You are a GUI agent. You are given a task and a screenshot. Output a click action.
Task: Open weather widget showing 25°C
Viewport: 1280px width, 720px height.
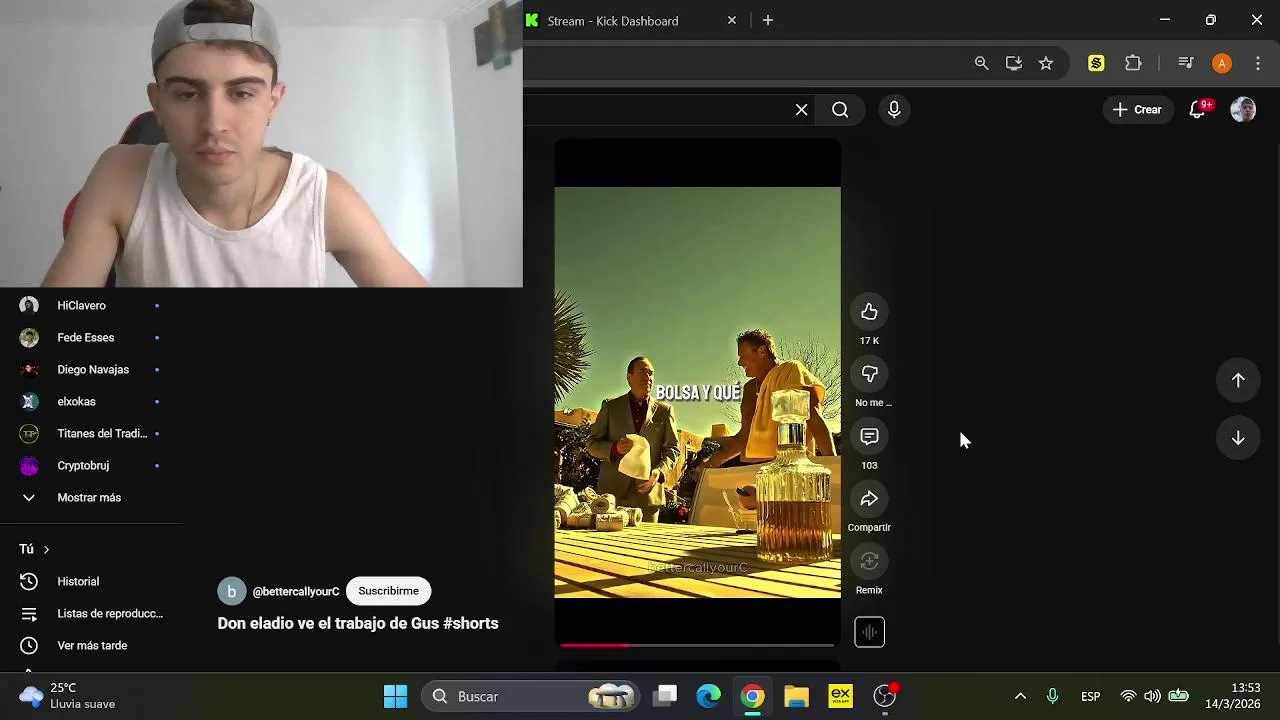tap(68, 696)
